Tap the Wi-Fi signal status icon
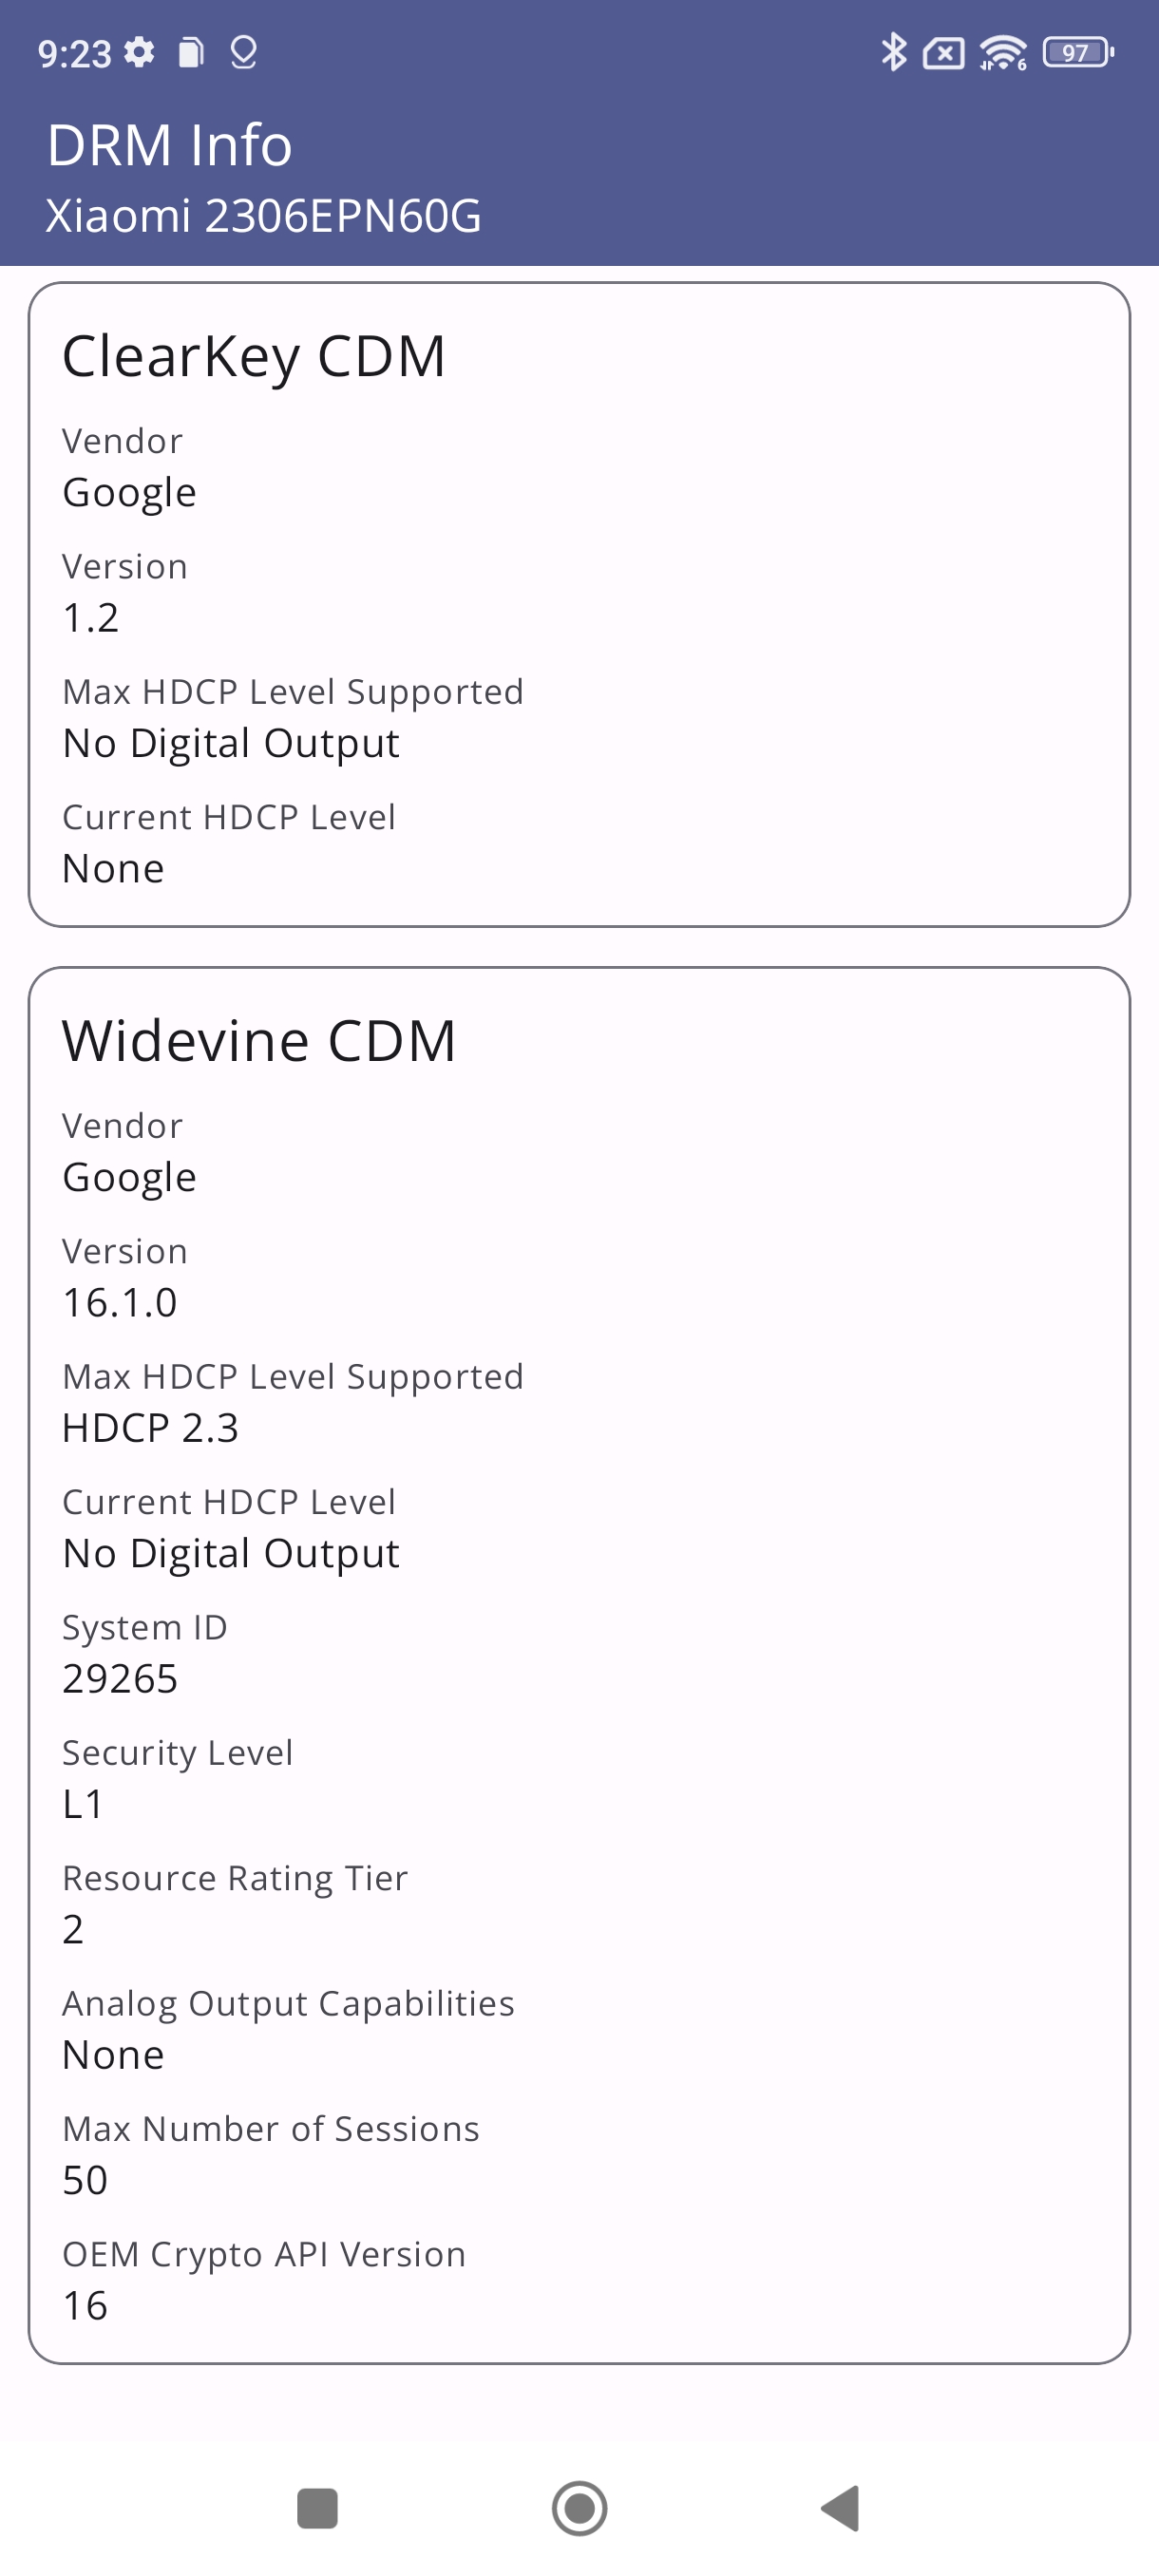The image size is (1159, 2576). pyautogui.click(x=1003, y=52)
